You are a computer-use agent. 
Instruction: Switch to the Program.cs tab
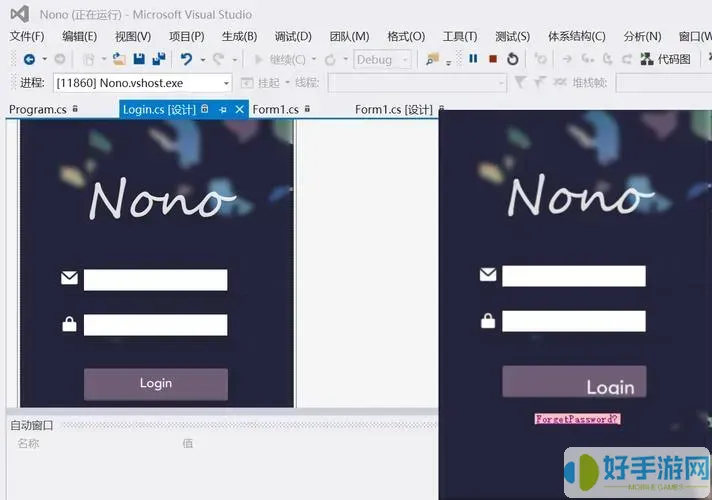pos(38,109)
